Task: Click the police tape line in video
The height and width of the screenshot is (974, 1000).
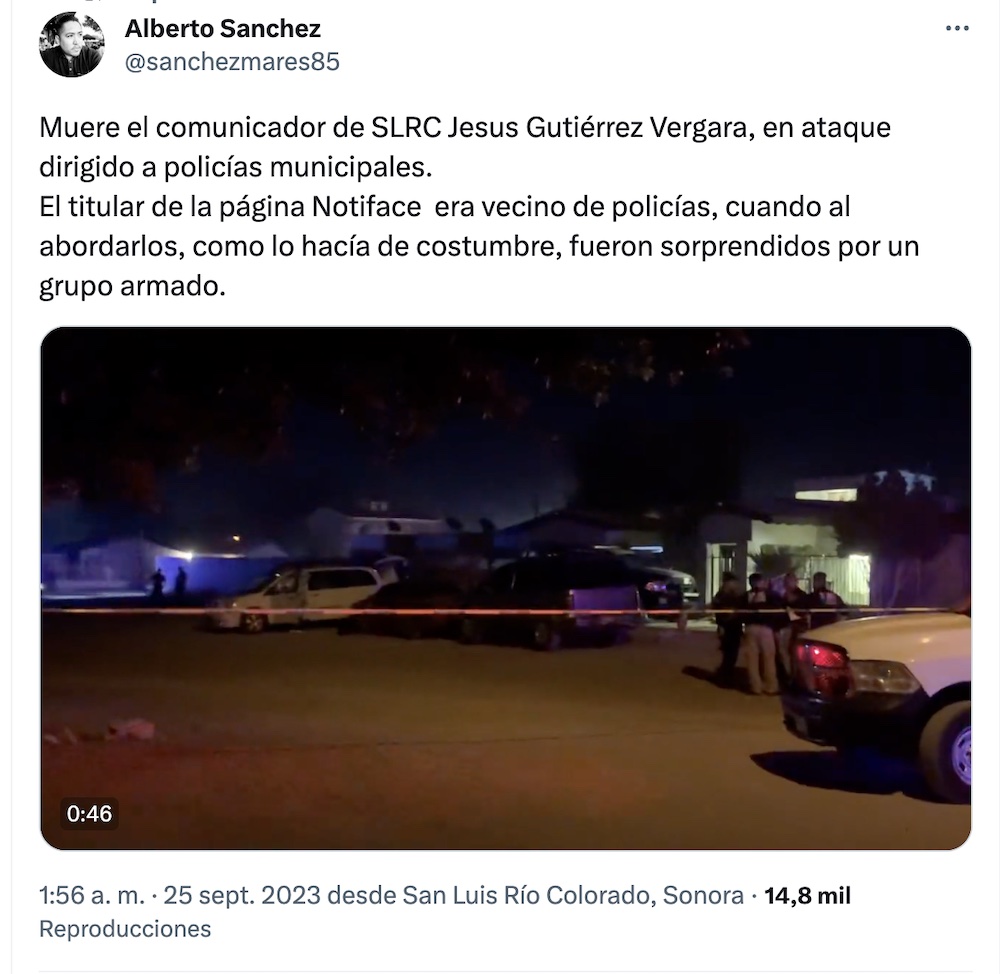Action: point(506,612)
